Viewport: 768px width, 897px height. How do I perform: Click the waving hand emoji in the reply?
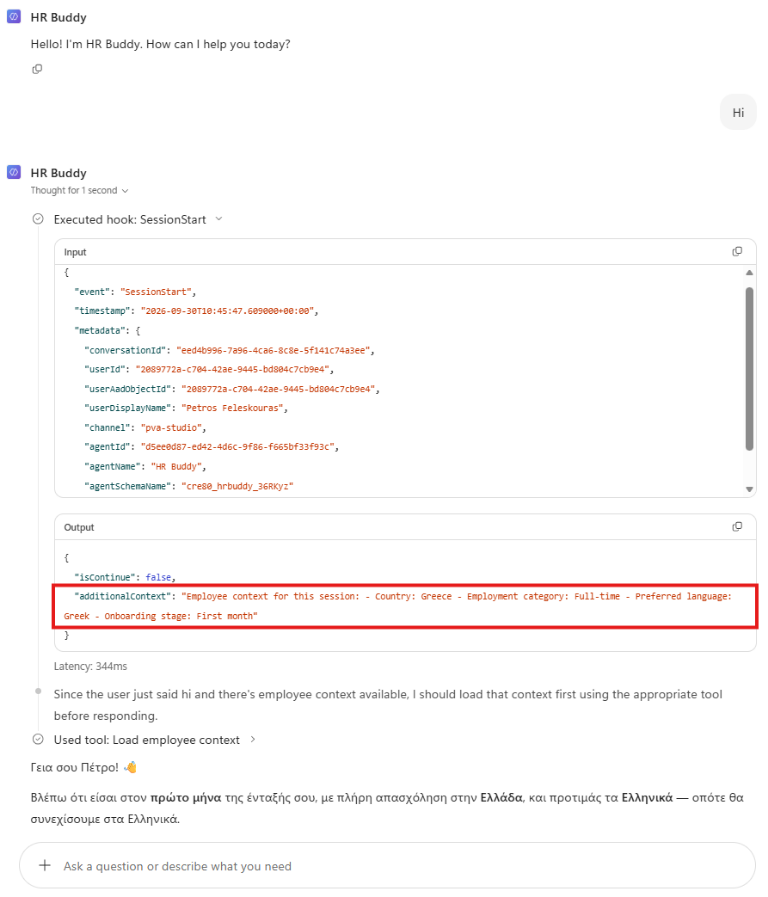tap(130, 767)
